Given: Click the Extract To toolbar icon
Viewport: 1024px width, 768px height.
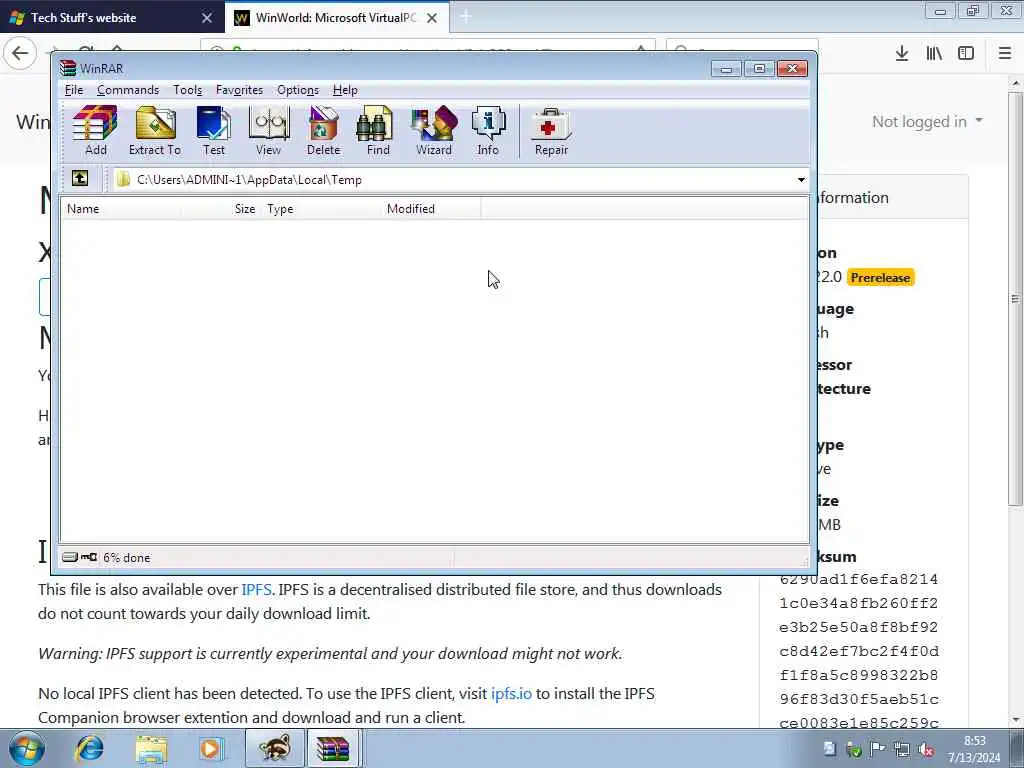Looking at the screenshot, I should tap(155, 131).
